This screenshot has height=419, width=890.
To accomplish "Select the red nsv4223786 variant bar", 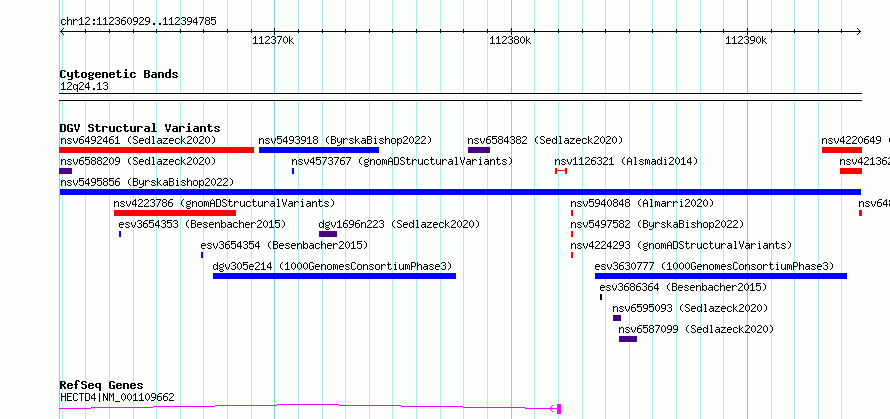I will tap(175, 213).
